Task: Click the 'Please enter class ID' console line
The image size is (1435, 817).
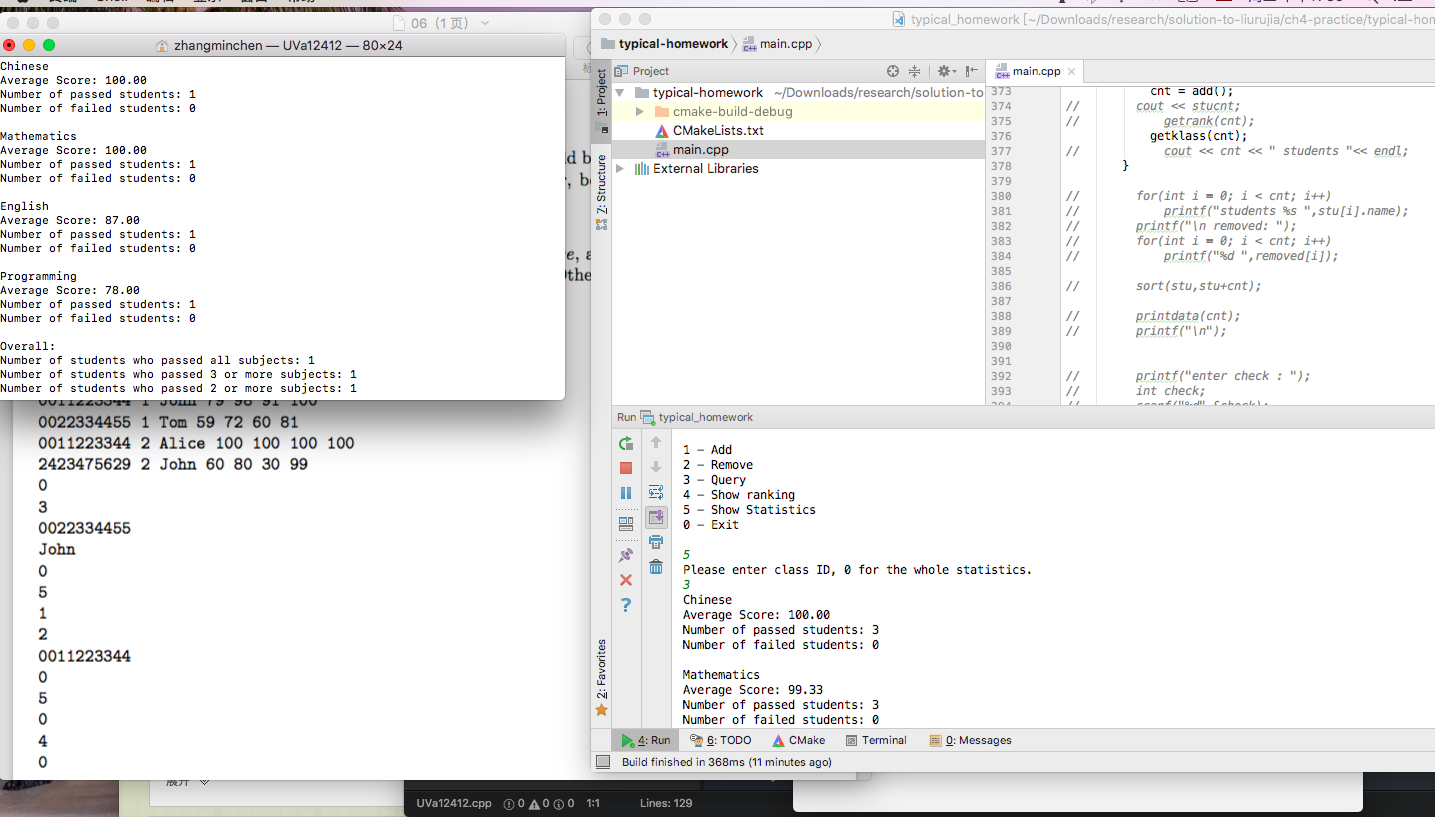Action: tap(857, 569)
